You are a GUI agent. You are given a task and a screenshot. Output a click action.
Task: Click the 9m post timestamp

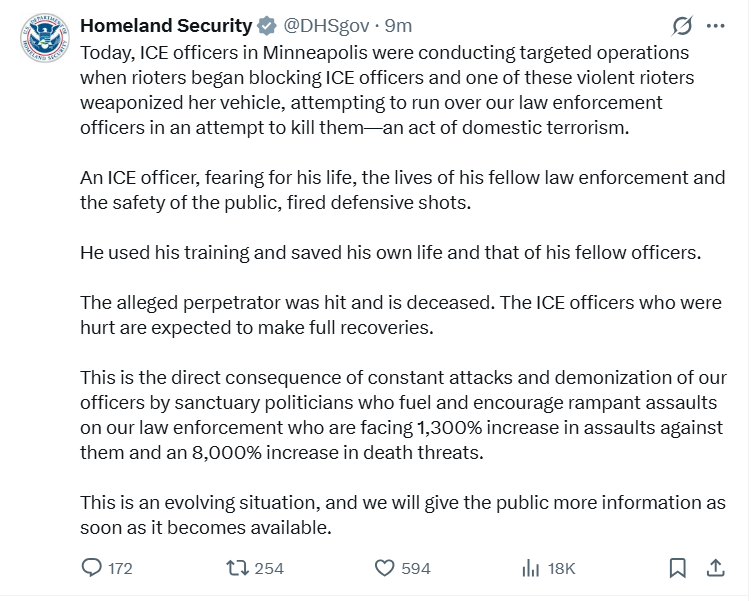pos(398,25)
